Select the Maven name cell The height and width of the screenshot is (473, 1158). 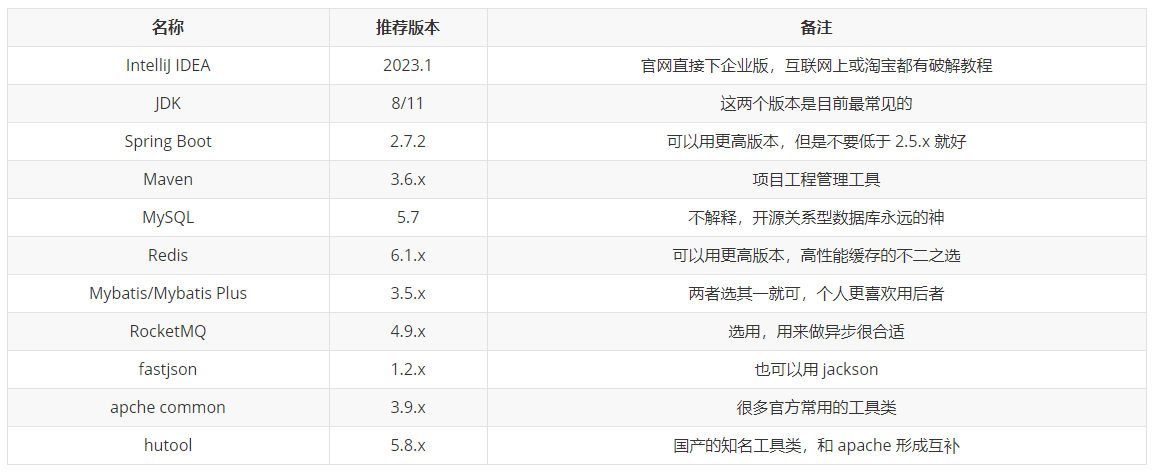pyautogui.click(x=168, y=180)
